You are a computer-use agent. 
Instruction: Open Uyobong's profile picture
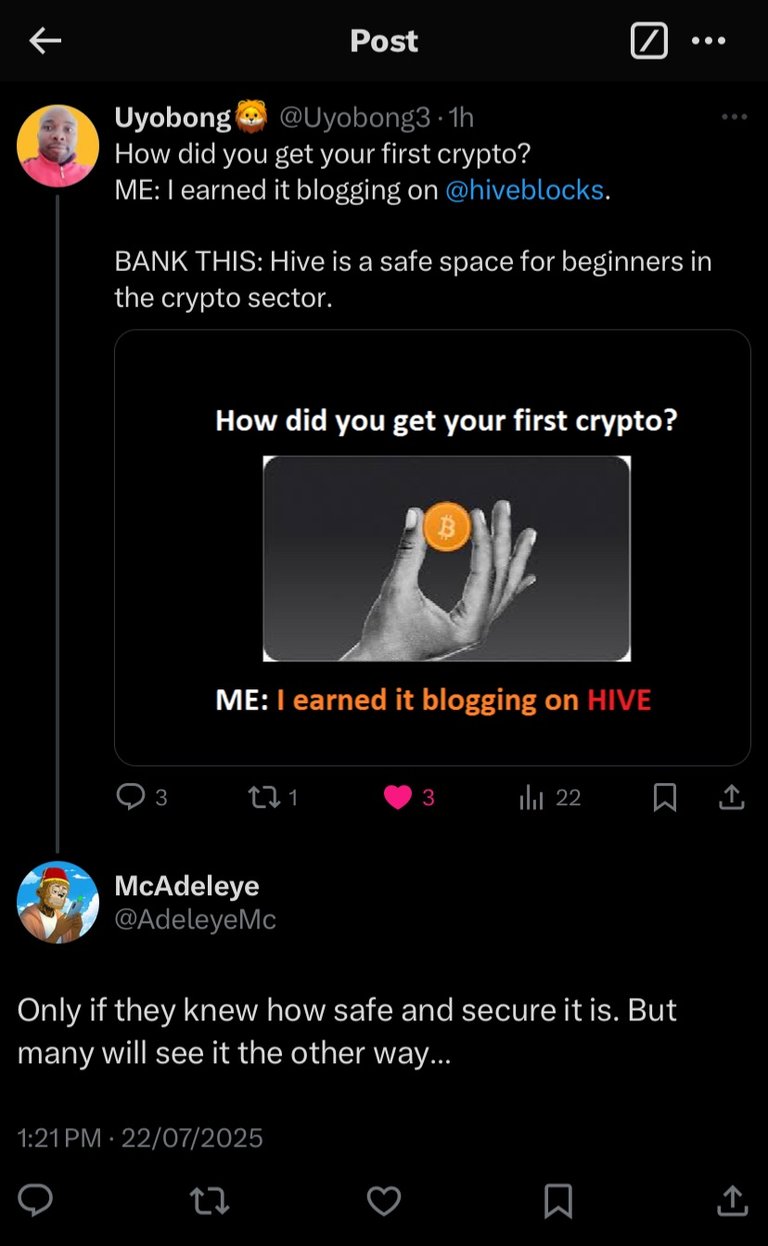[58, 146]
